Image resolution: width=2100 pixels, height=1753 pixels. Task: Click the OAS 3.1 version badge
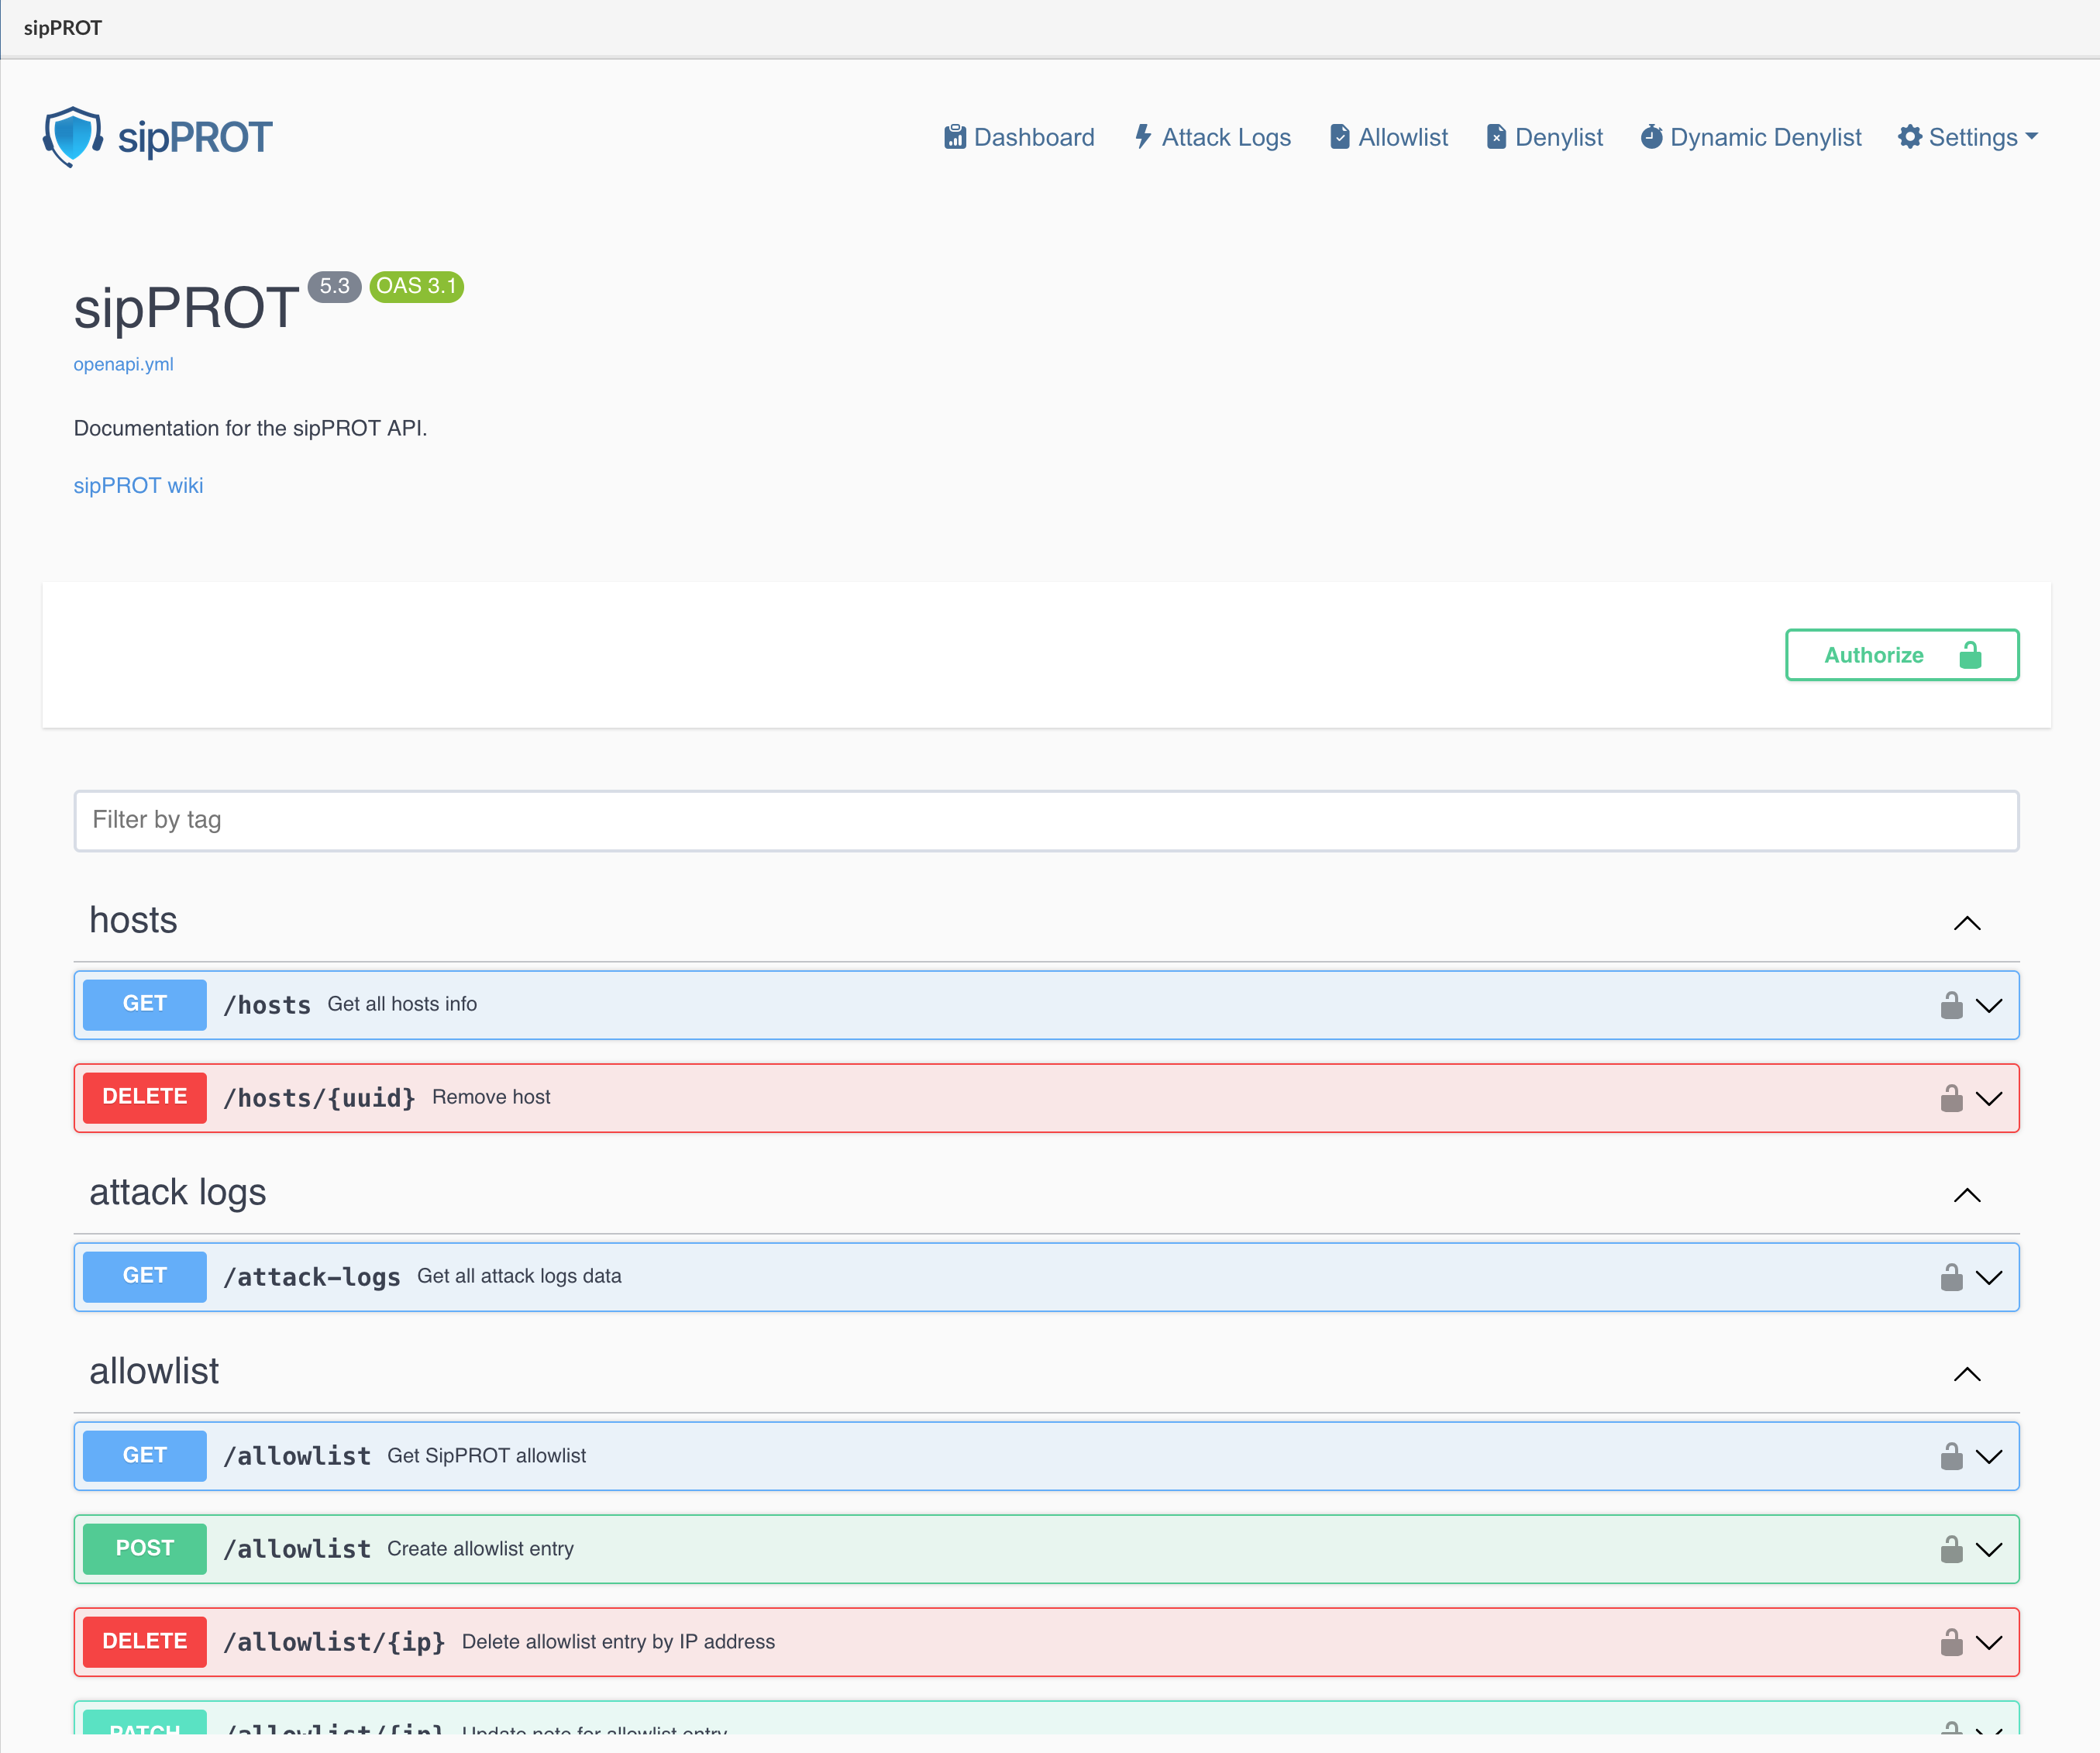click(416, 287)
